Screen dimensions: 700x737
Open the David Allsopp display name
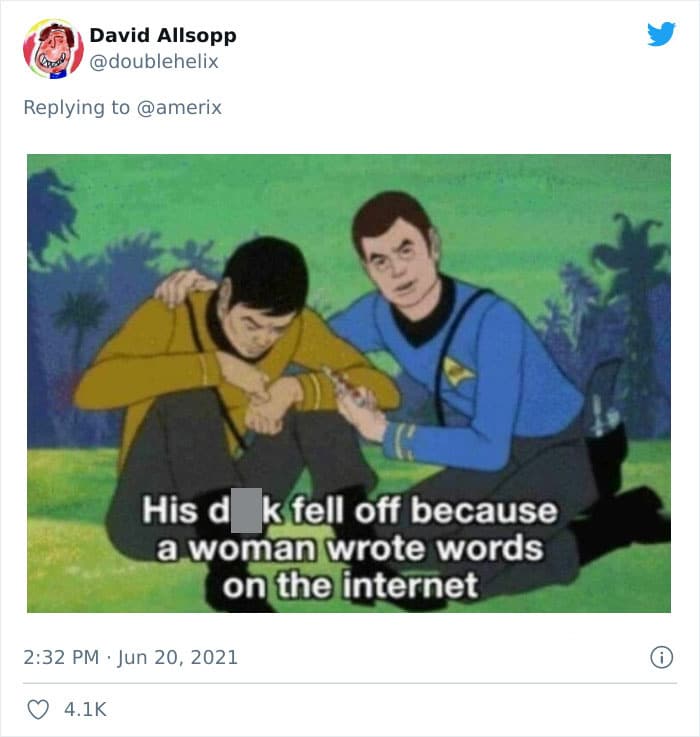coord(163,36)
